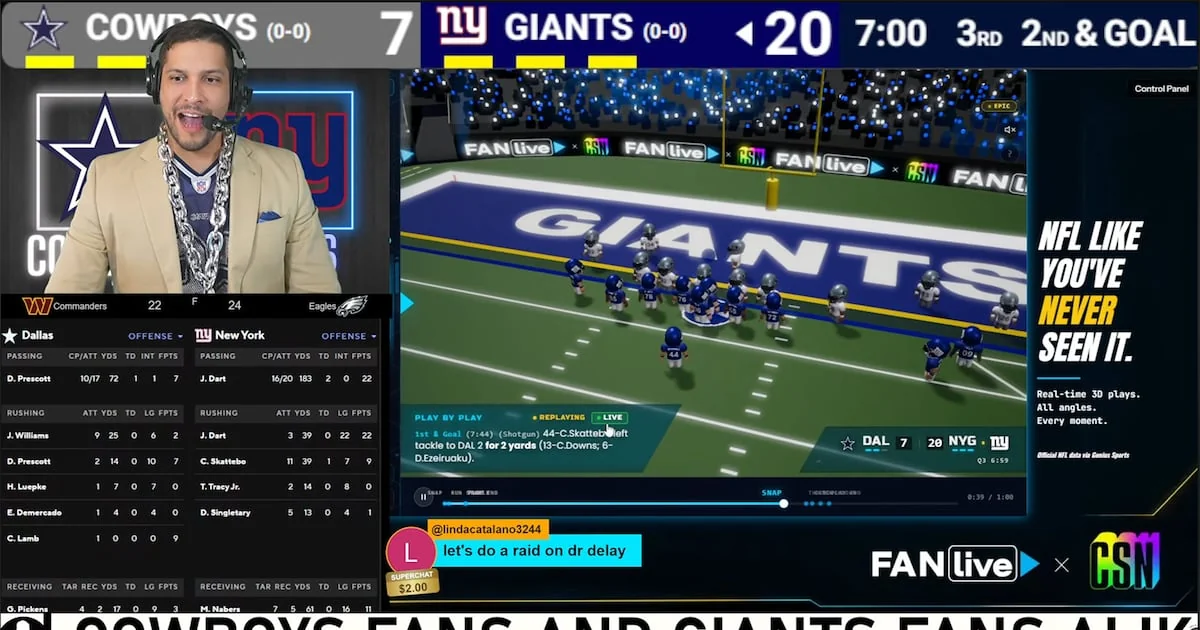The image size is (1200, 630).
Task: Click the SNAP marker on the timeline
Action: 771,492
